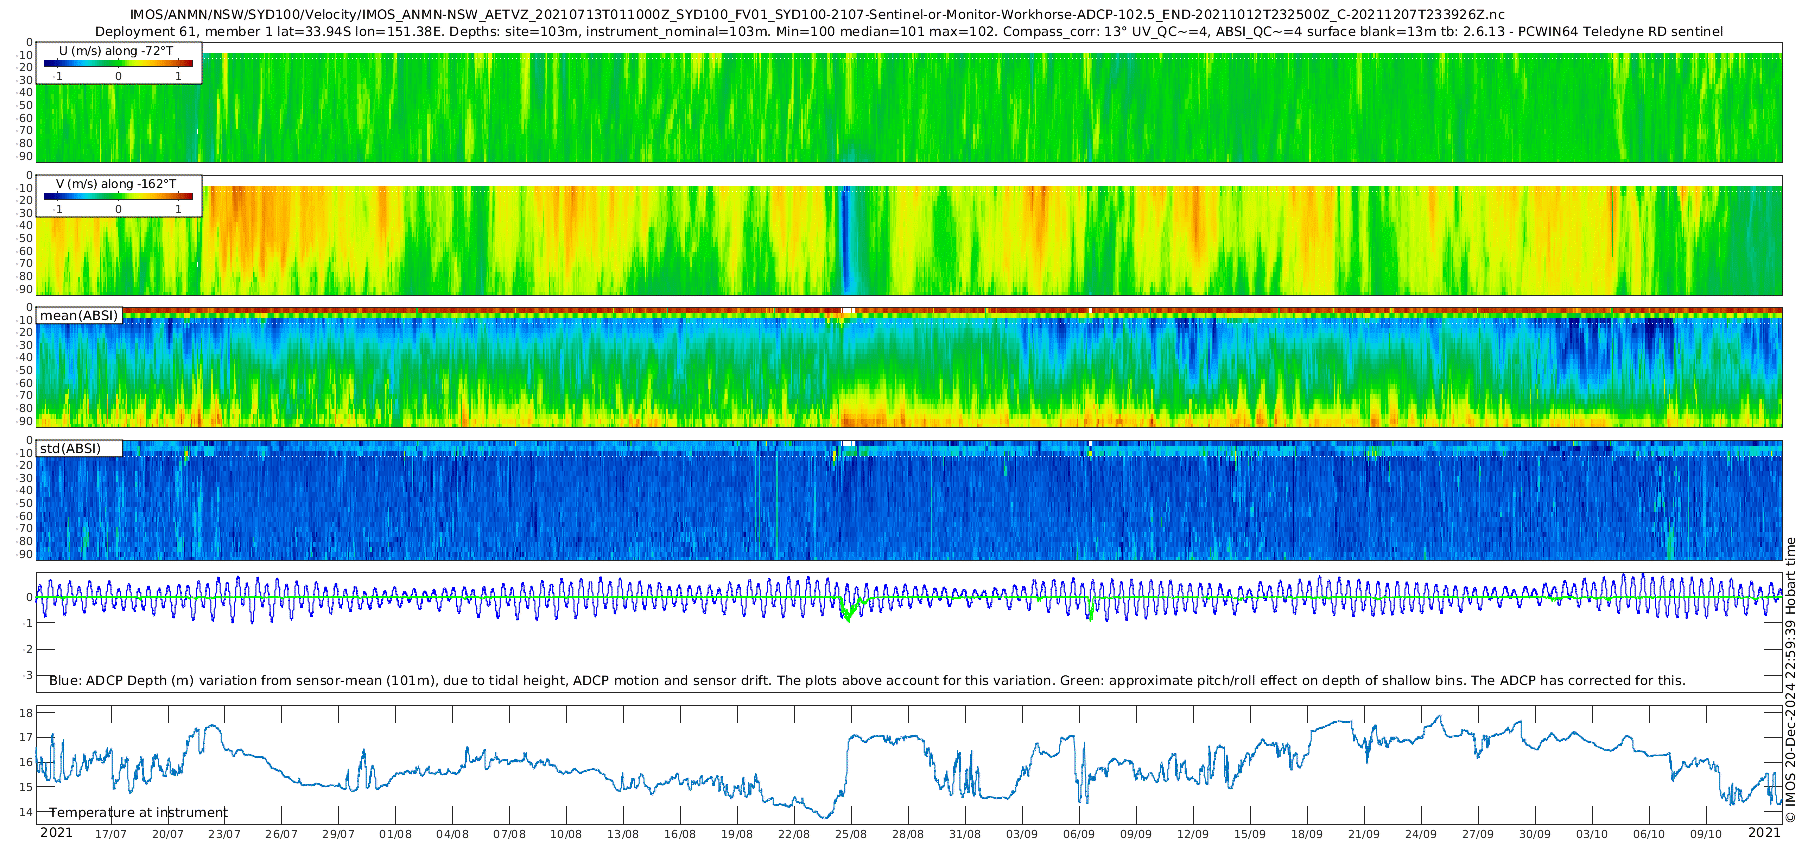Click the V velocity colorbar gradient
The image size is (1800, 850).
pyautogui.click(x=118, y=196)
